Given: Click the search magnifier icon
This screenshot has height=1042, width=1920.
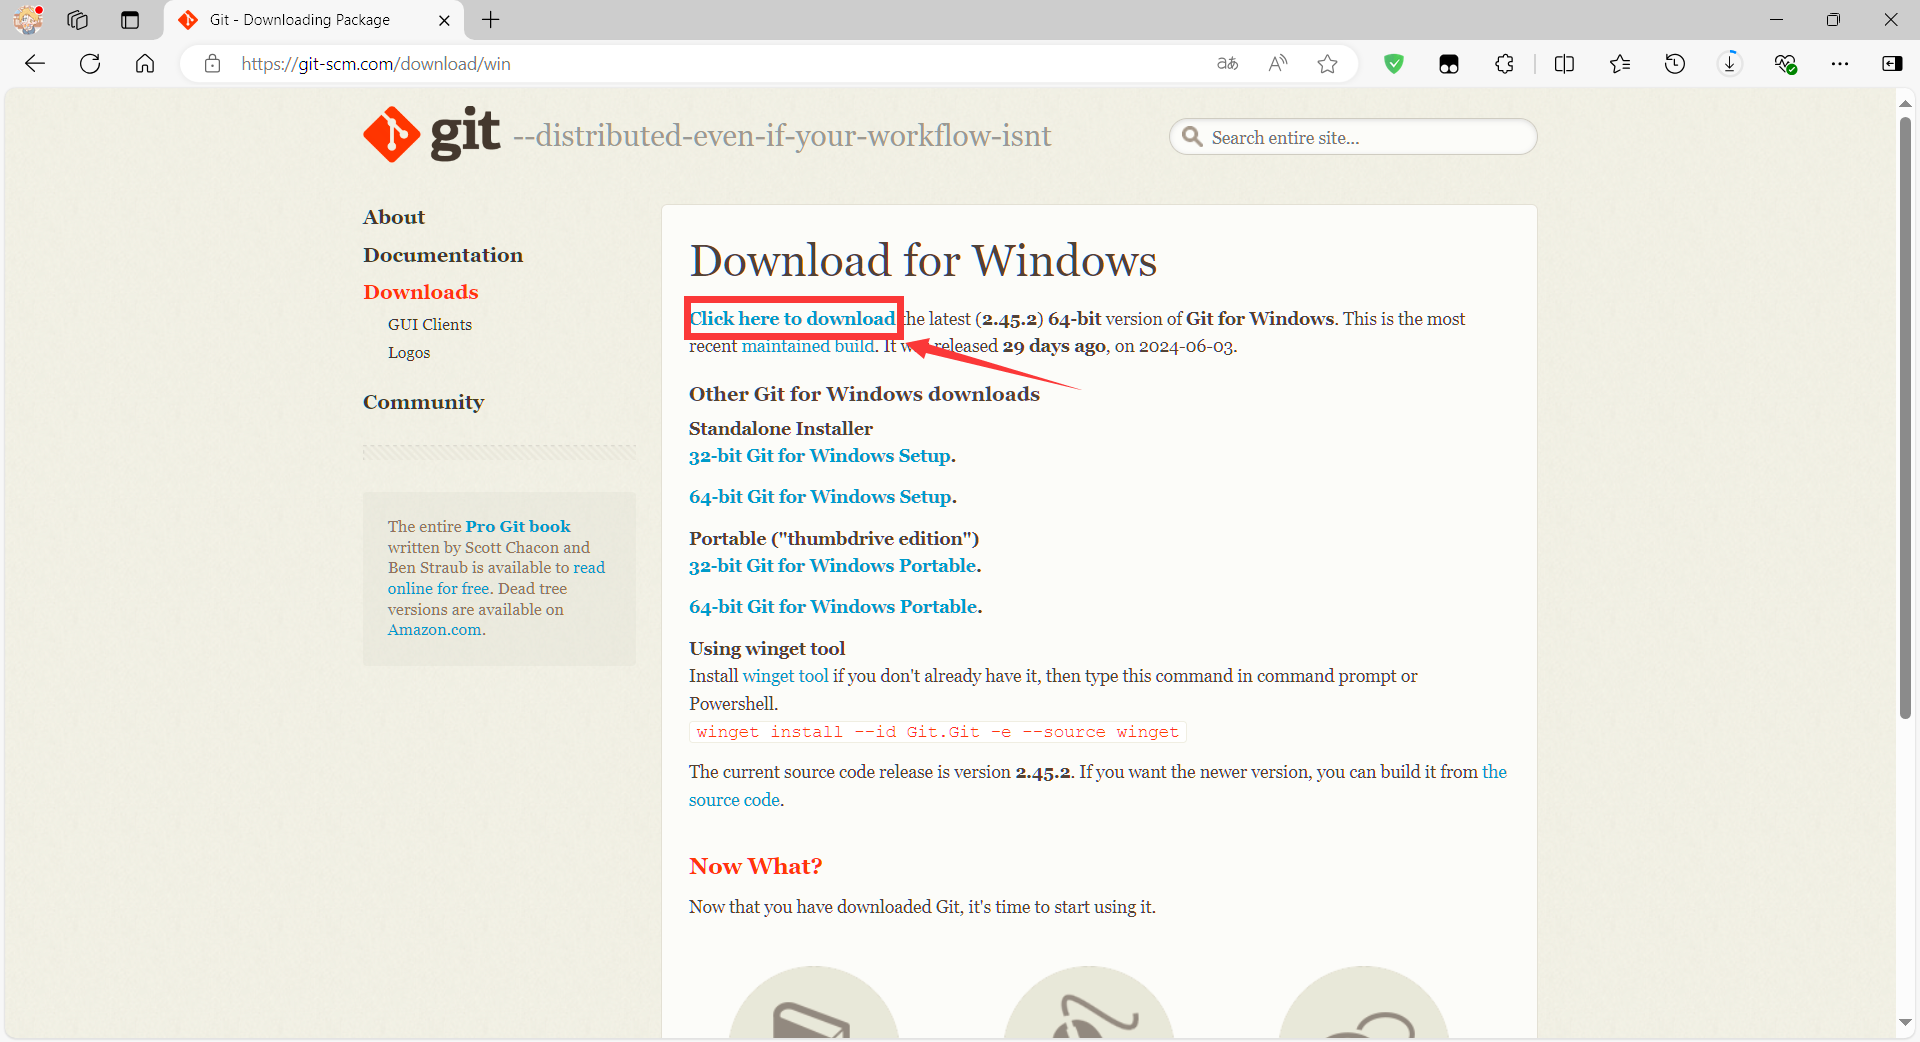Looking at the screenshot, I should (x=1192, y=136).
